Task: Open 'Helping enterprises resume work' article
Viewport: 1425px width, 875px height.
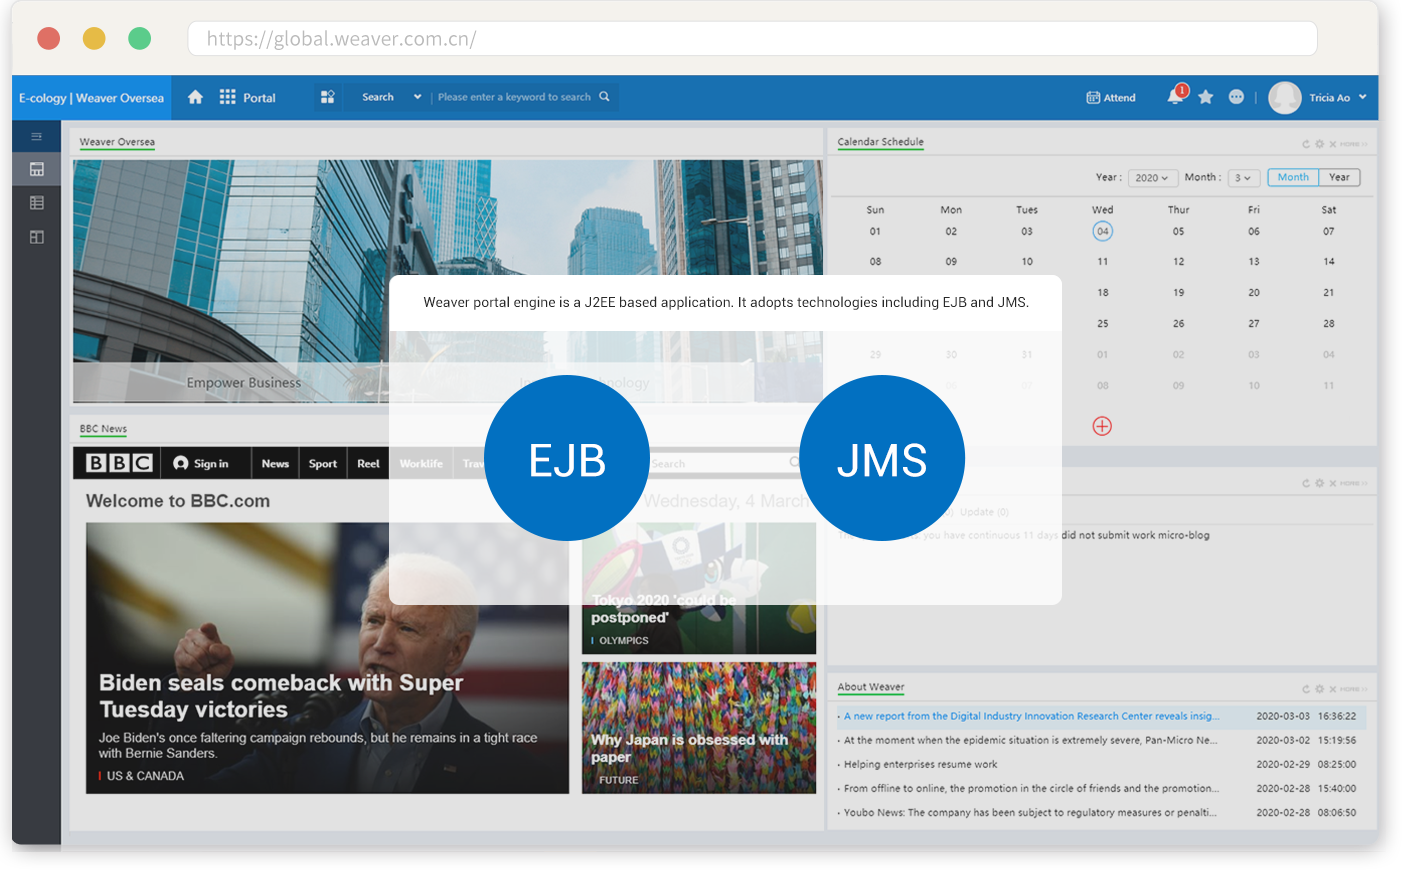Action: click(920, 764)
